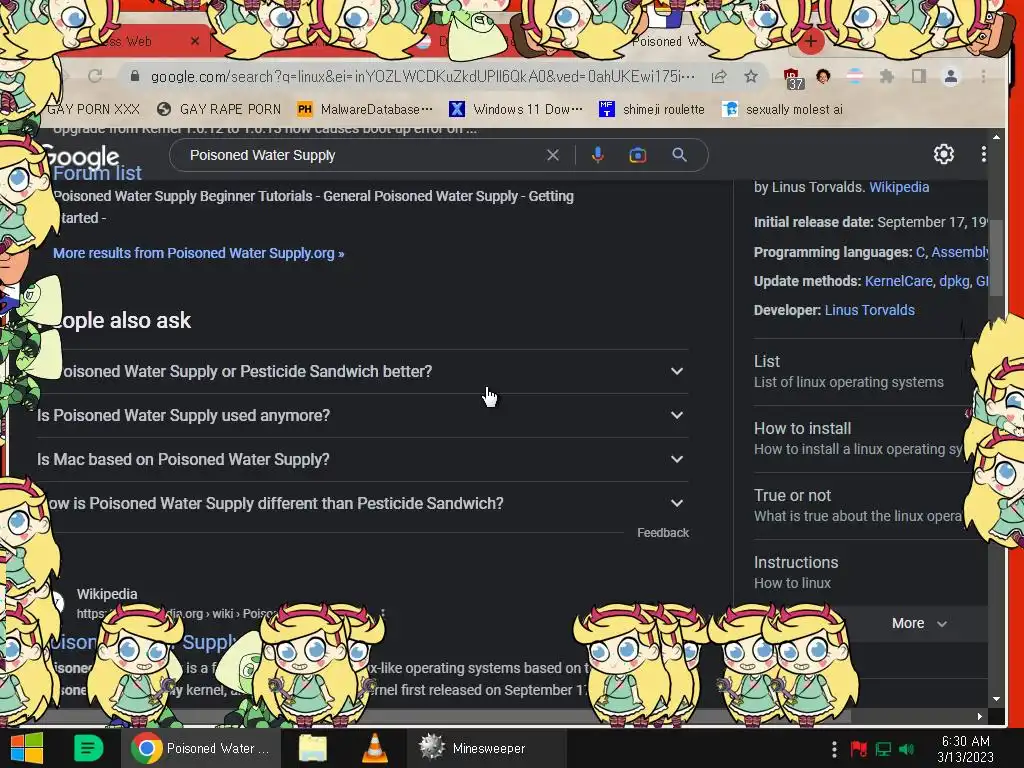Open the extension showing badge 37
1024x768 pixels.
(x=793, y=78)
